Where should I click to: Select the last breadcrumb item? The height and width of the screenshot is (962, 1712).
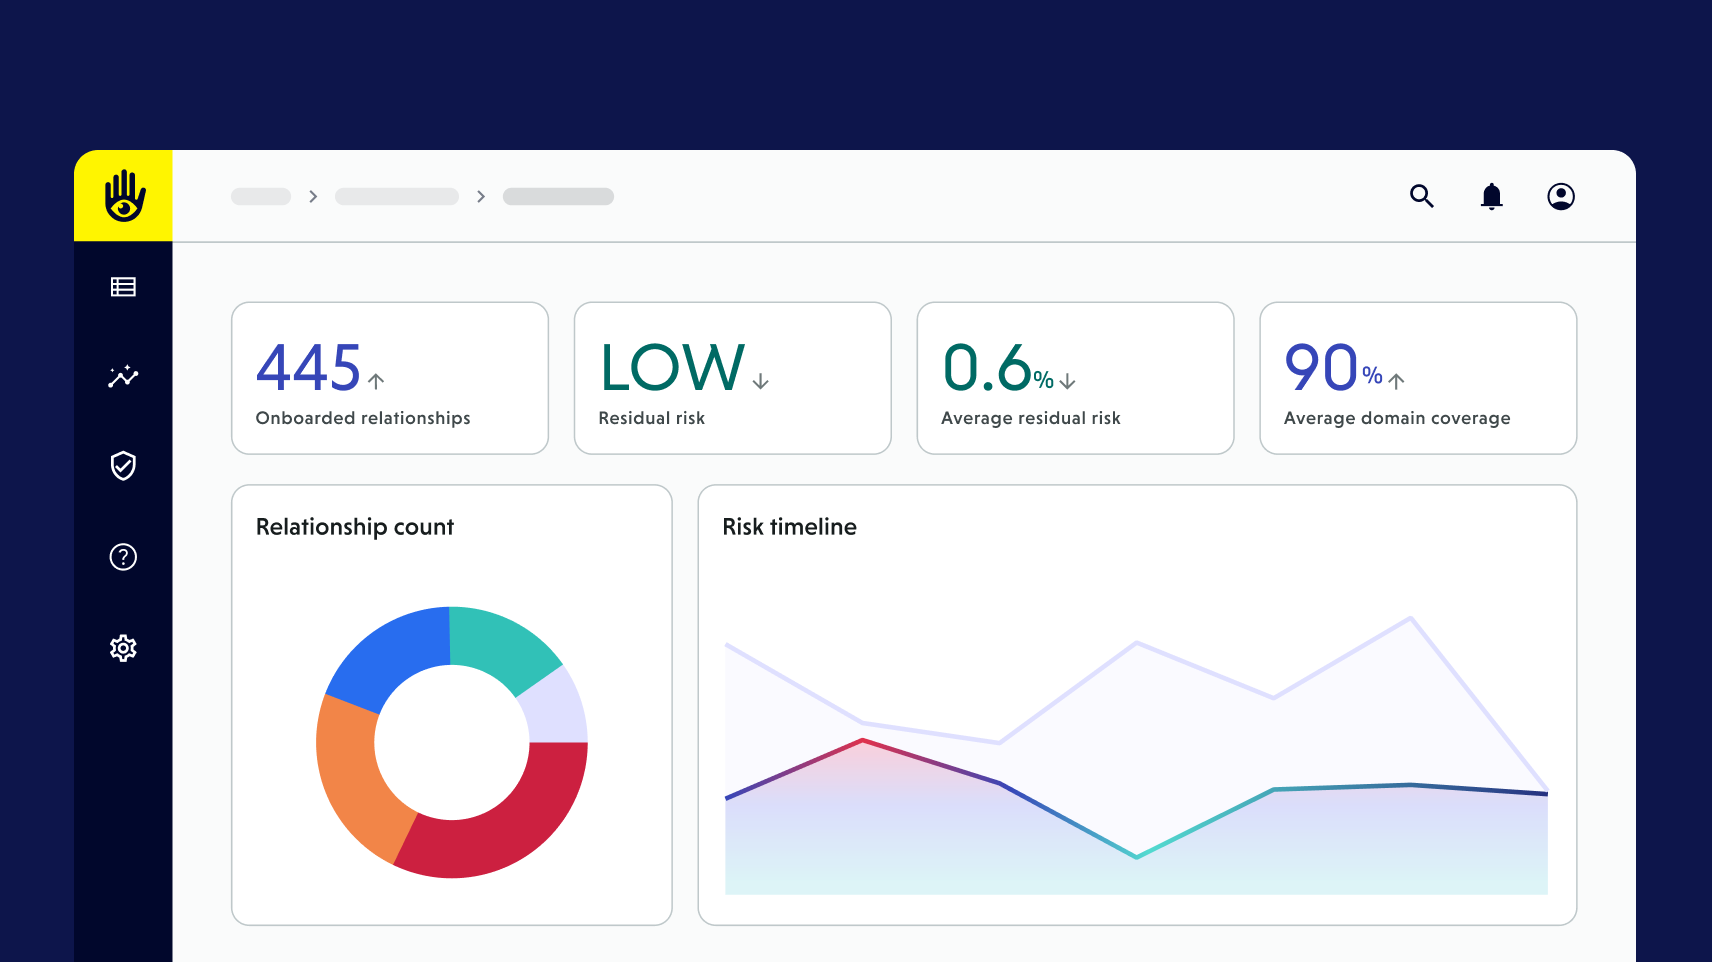[x=558, y=197]
